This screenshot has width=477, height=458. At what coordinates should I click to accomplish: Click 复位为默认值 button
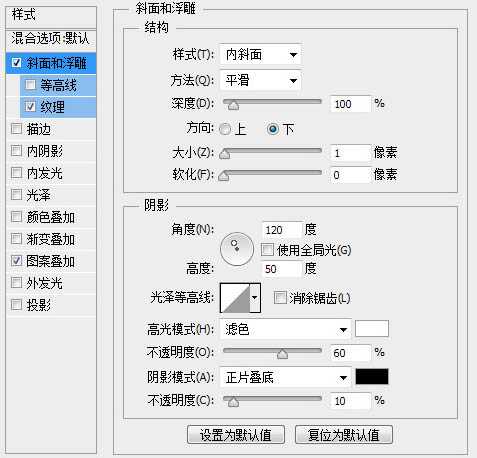point(344,435)
